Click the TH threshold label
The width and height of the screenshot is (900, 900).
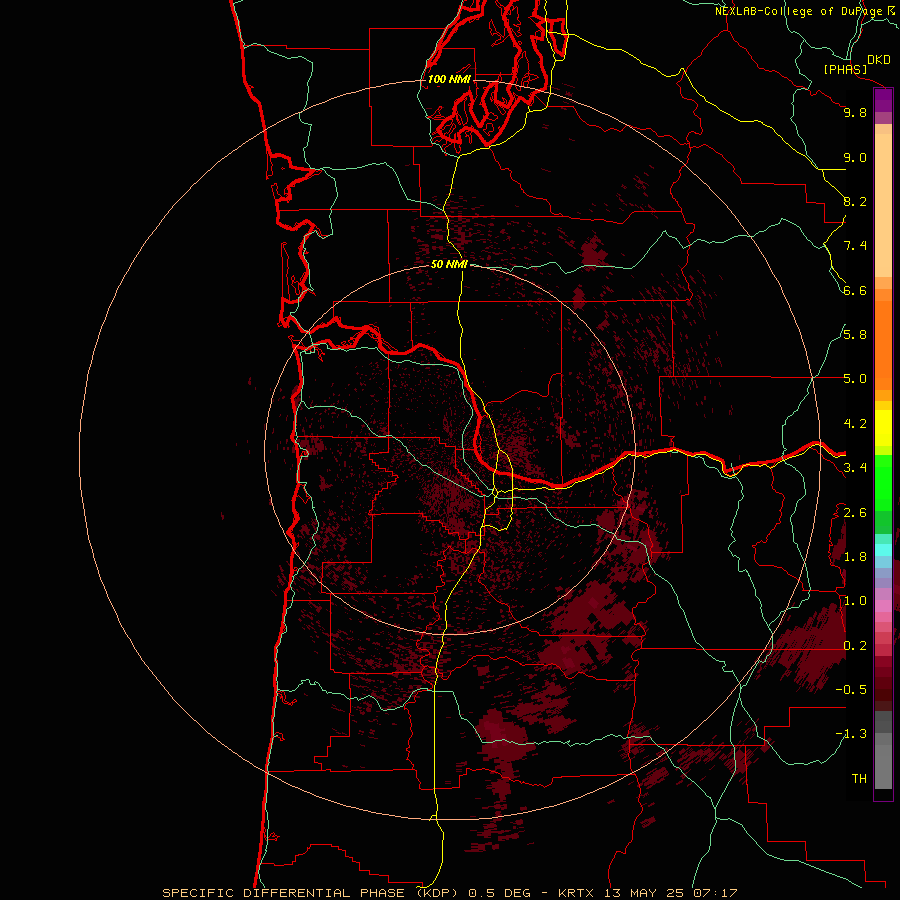(859, 779)
